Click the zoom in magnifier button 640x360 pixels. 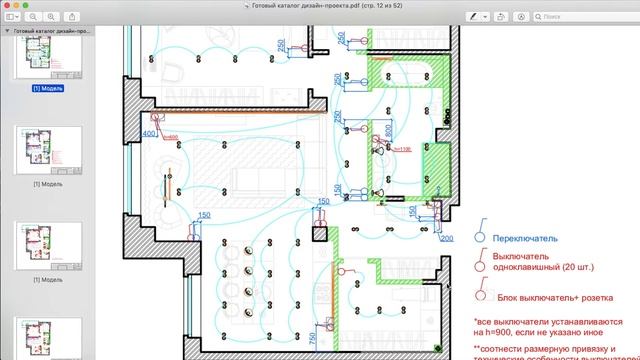(51, 17)
